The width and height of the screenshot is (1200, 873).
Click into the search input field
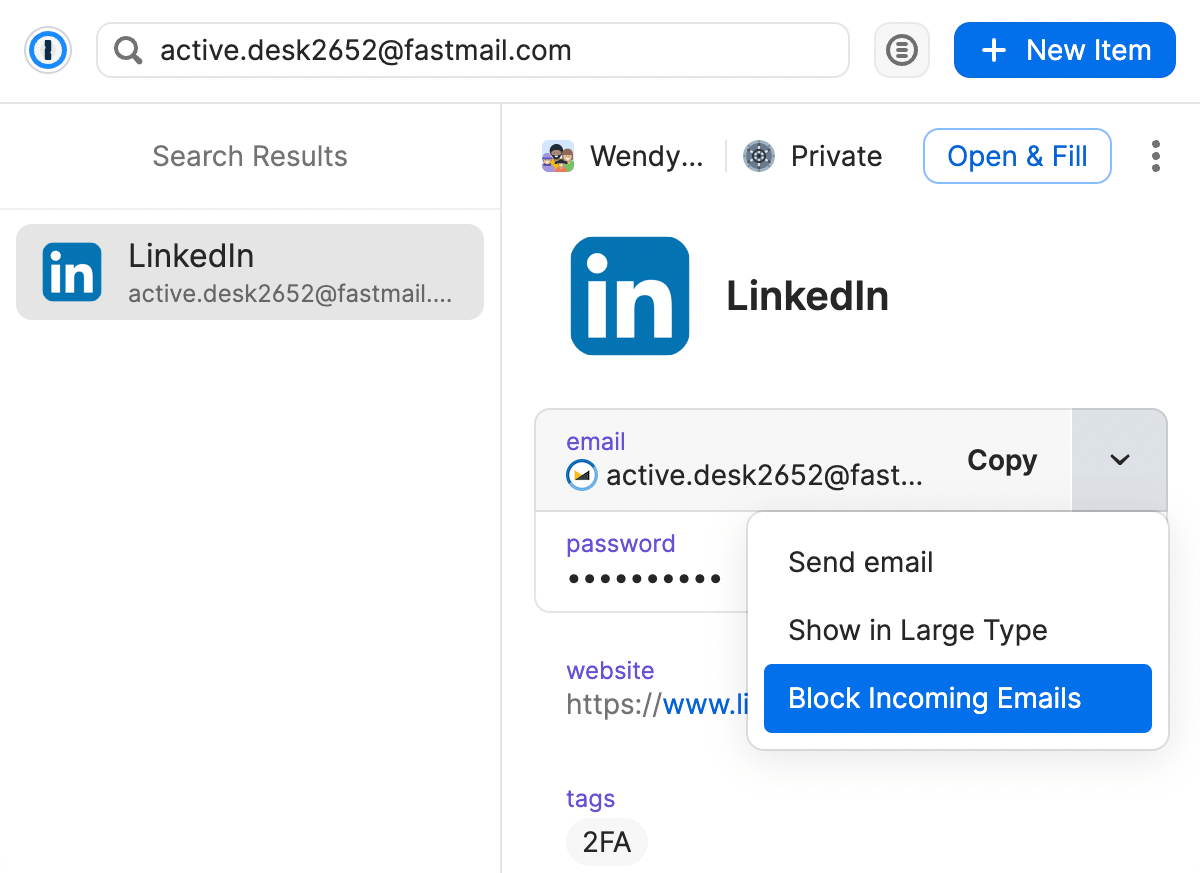pos(490,50)
